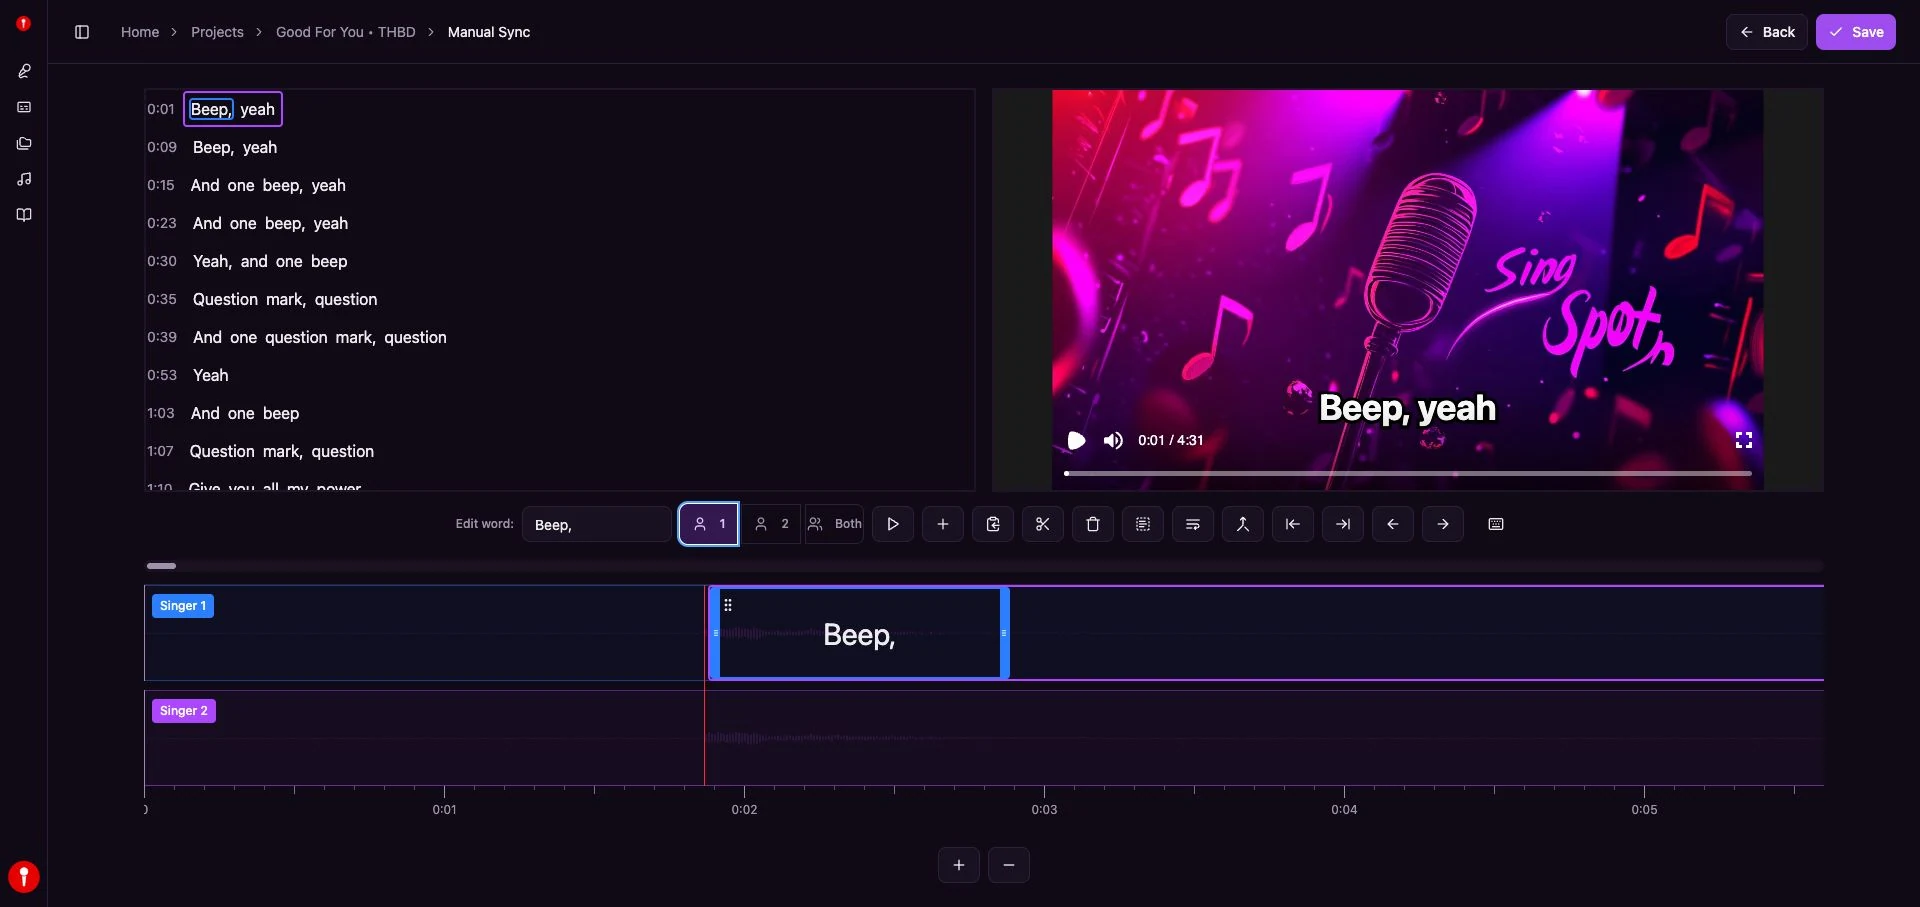Click the Singer 2 track label
1920x907 pixels.
point(184,711)
